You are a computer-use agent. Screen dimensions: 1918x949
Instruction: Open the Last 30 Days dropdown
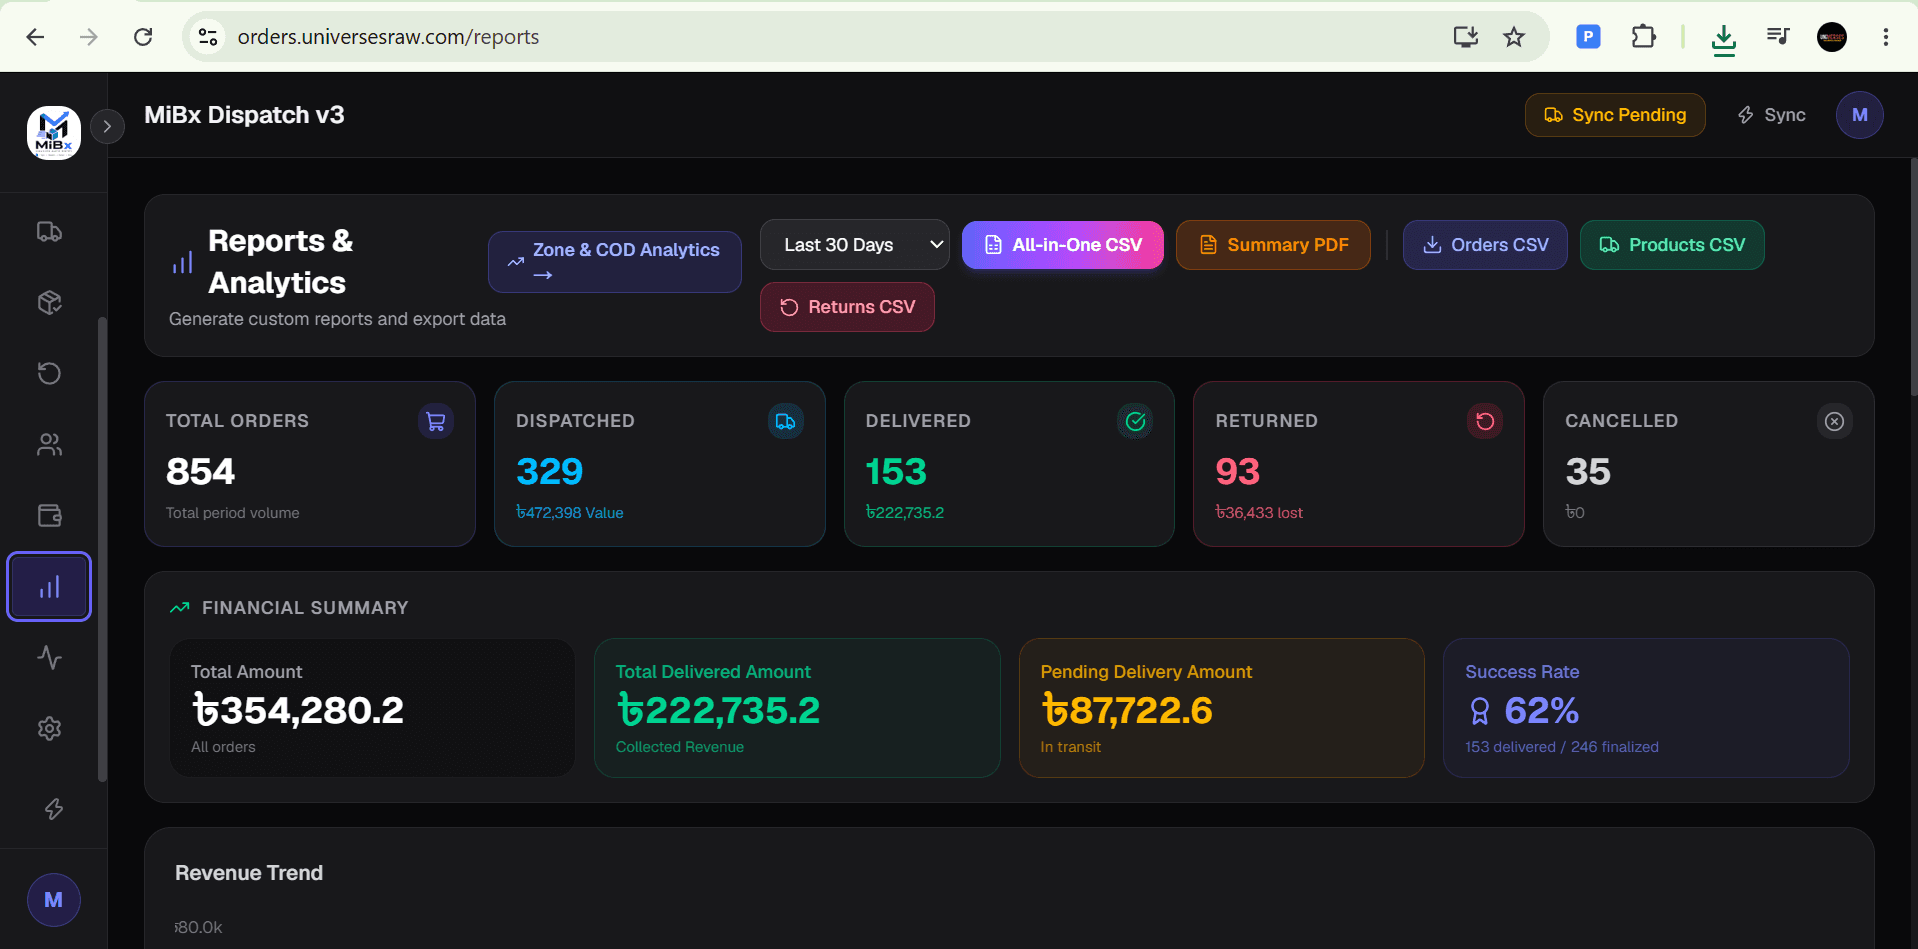855,245
